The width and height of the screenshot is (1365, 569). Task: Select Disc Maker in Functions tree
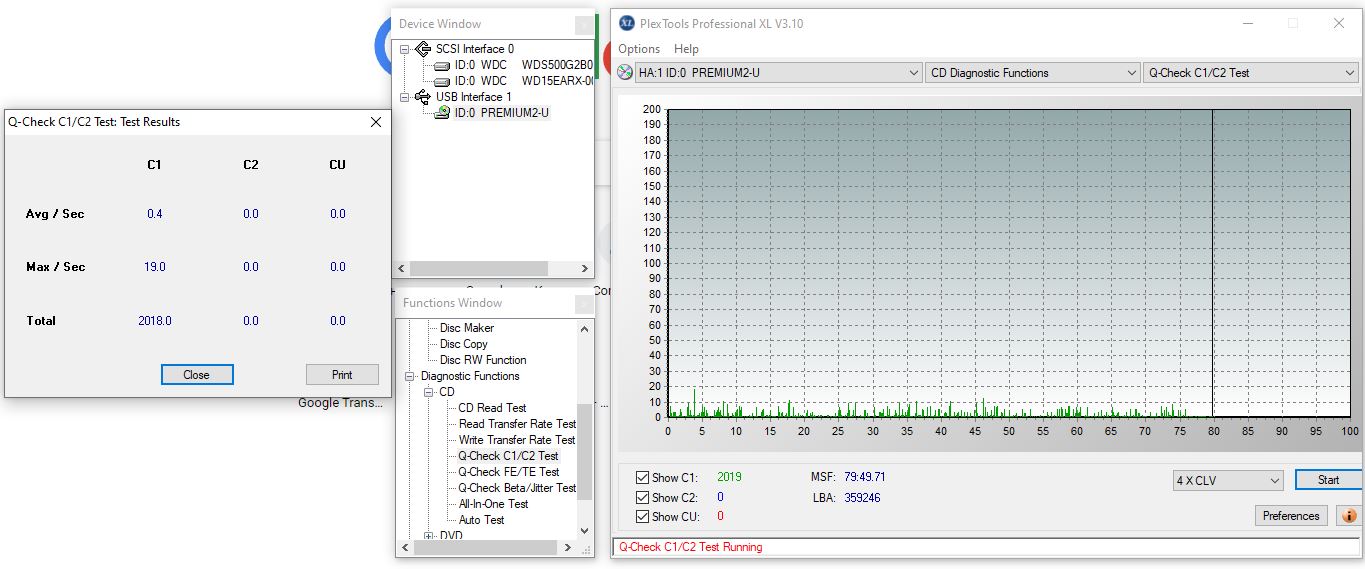tap(467, 328)
